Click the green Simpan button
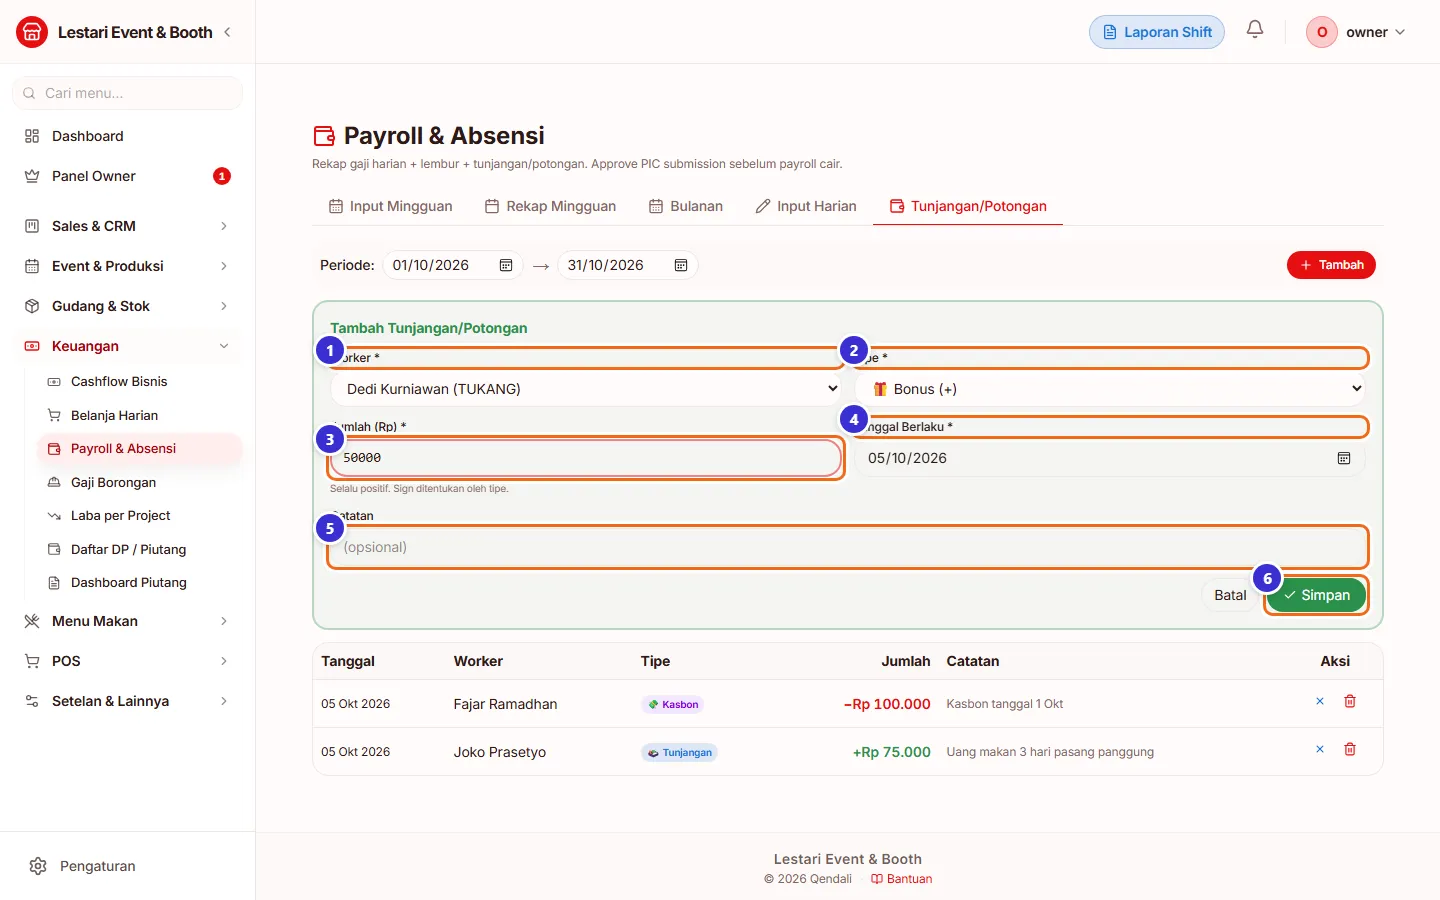This screenshot has width=1440, height=900. pos(1316,595)
